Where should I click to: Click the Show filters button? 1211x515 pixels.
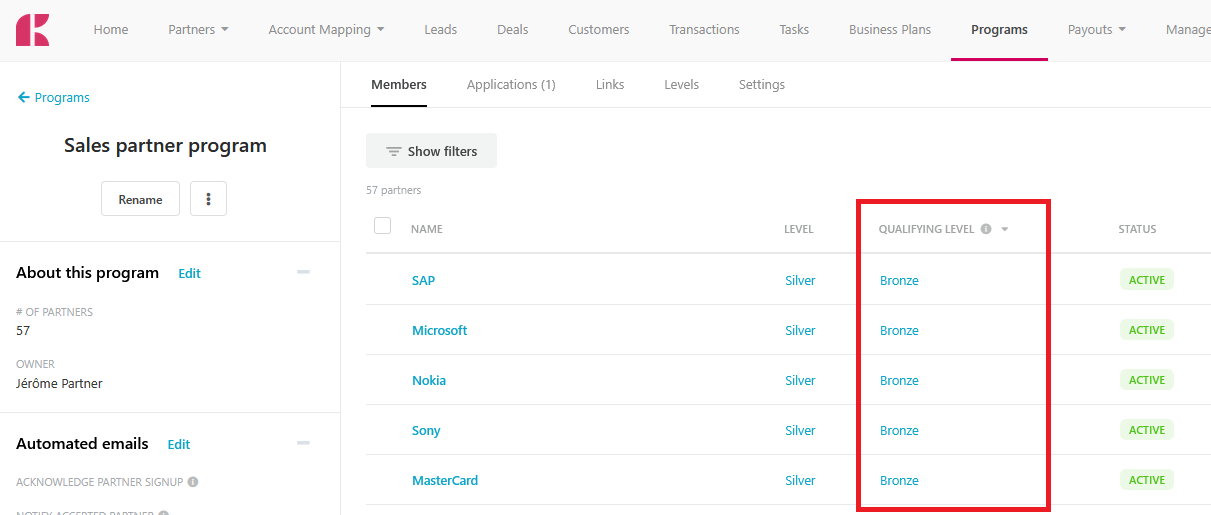[431, 151]
